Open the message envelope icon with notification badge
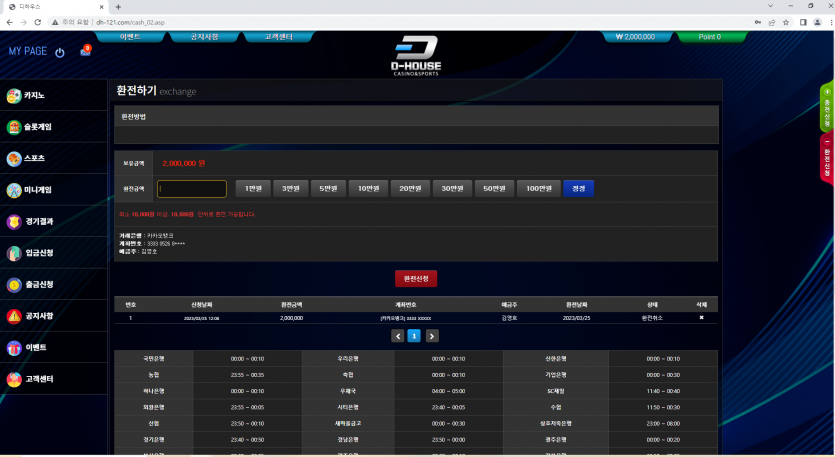 point(85,51)
